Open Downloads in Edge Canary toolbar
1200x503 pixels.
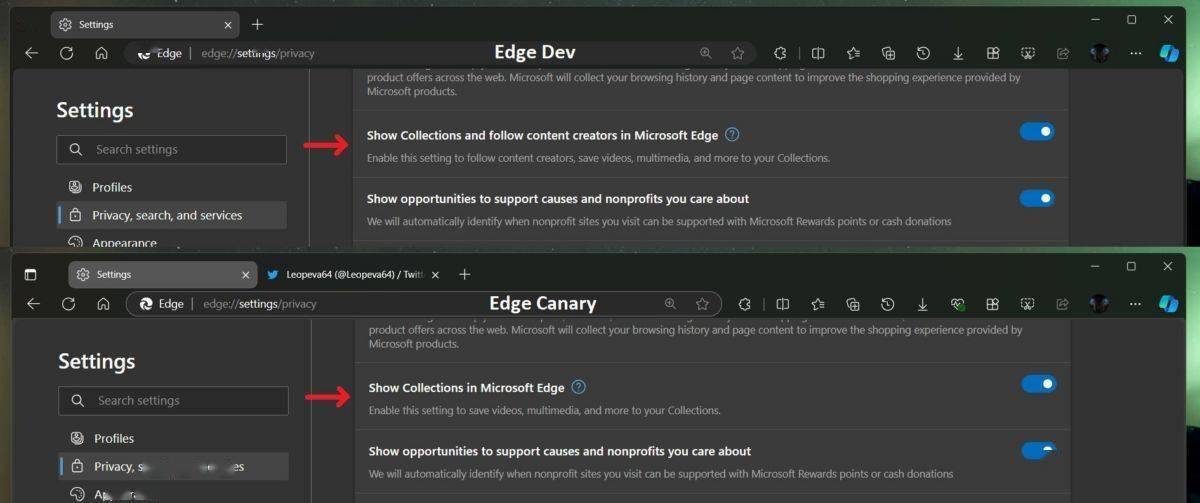coord(923,303)
